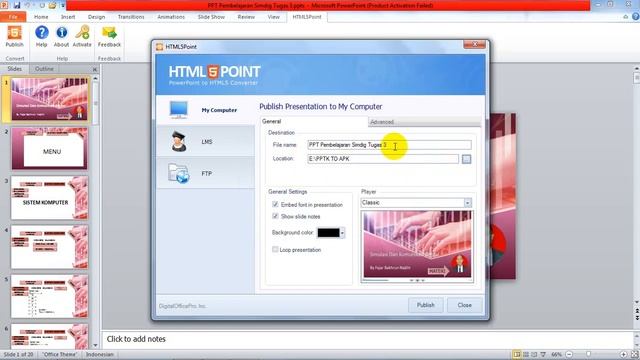Viewport: 640px width, 360px height.
Task: Click the Publish button in dialog
Action: [425, 305]
